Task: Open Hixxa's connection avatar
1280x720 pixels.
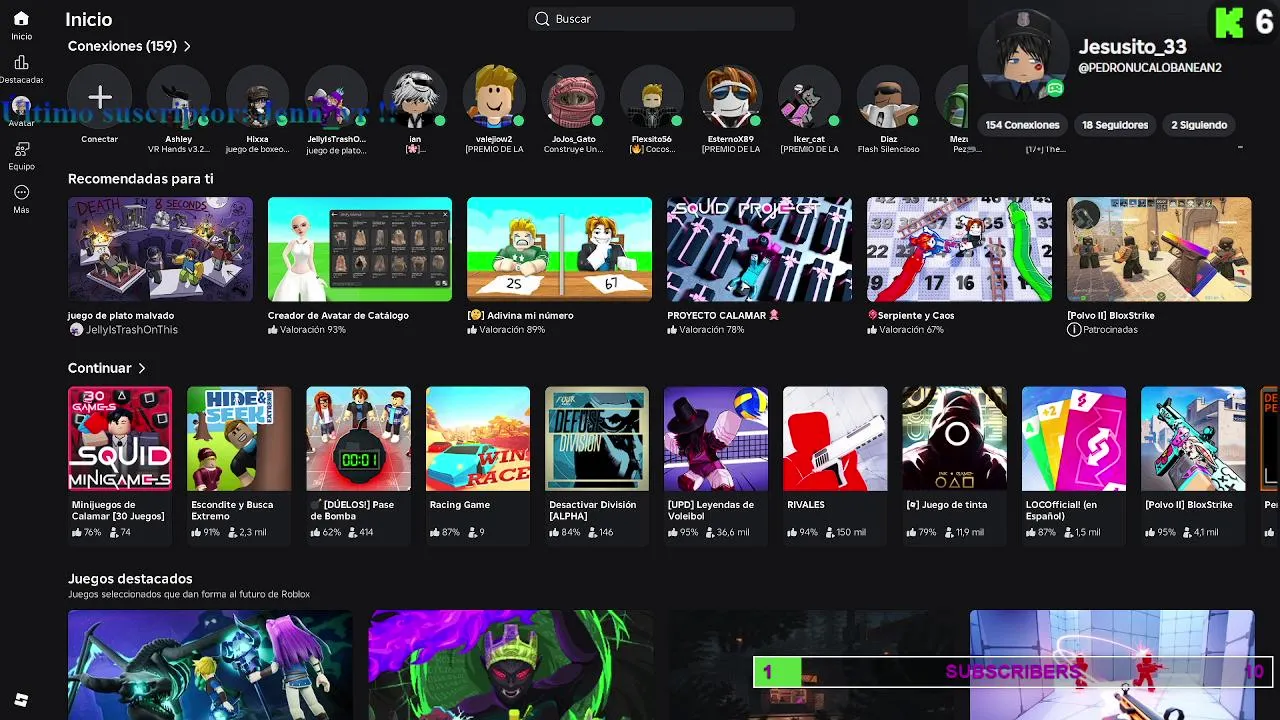Action: (x=257, y=97)
